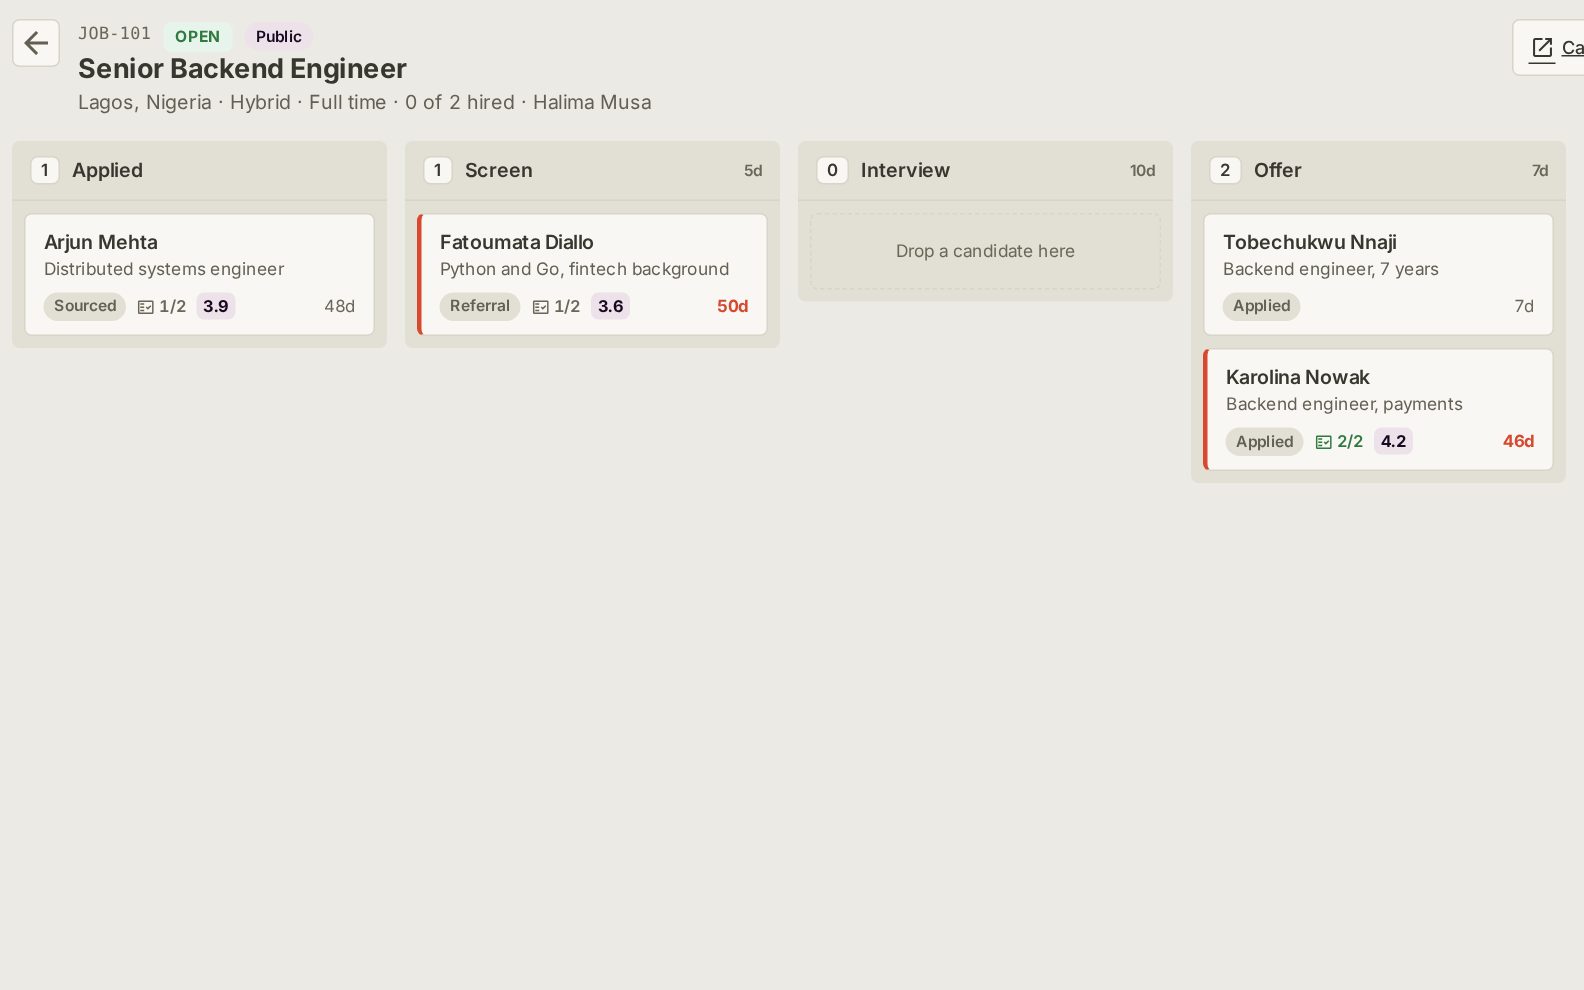Click the Applied column count badge
Screen dimensions: 1584x990
[45, 170]
